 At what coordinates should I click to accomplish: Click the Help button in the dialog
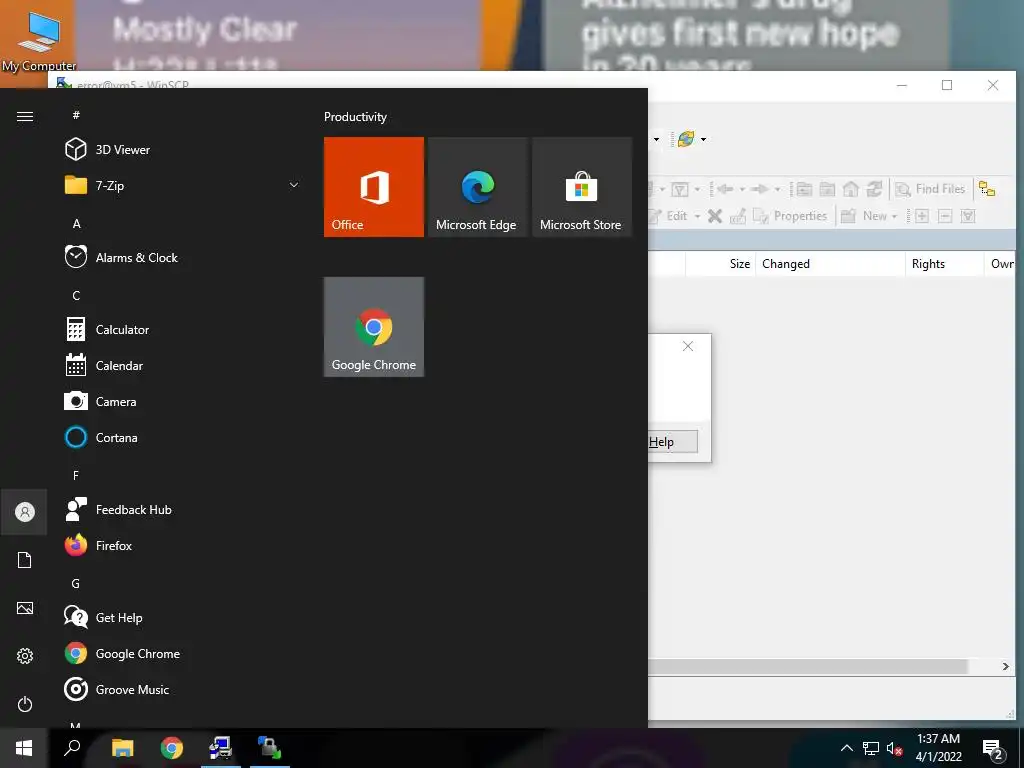pos(672,441)
